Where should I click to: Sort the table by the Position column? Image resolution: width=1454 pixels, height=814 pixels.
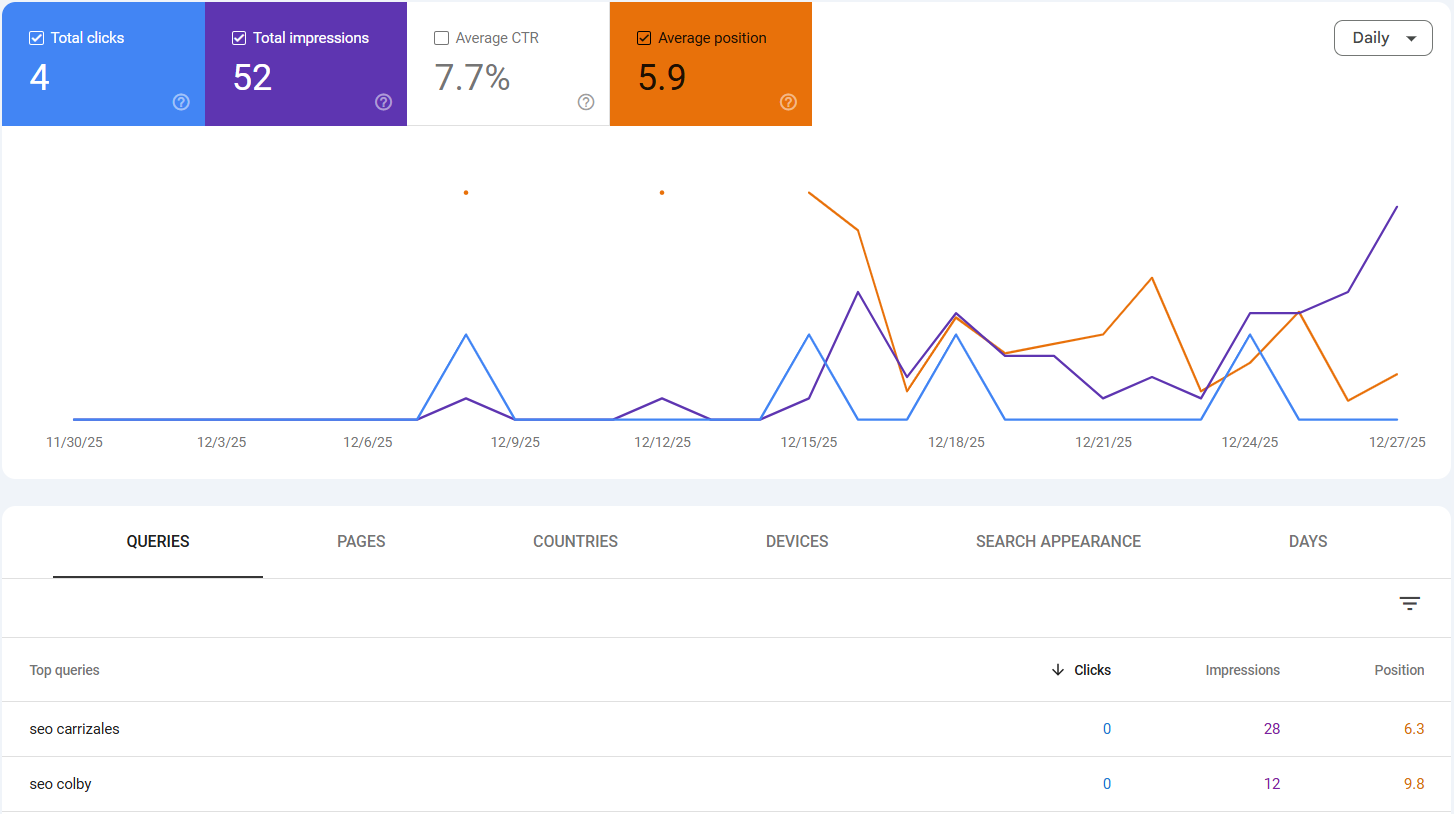(x=1399, y=670)
